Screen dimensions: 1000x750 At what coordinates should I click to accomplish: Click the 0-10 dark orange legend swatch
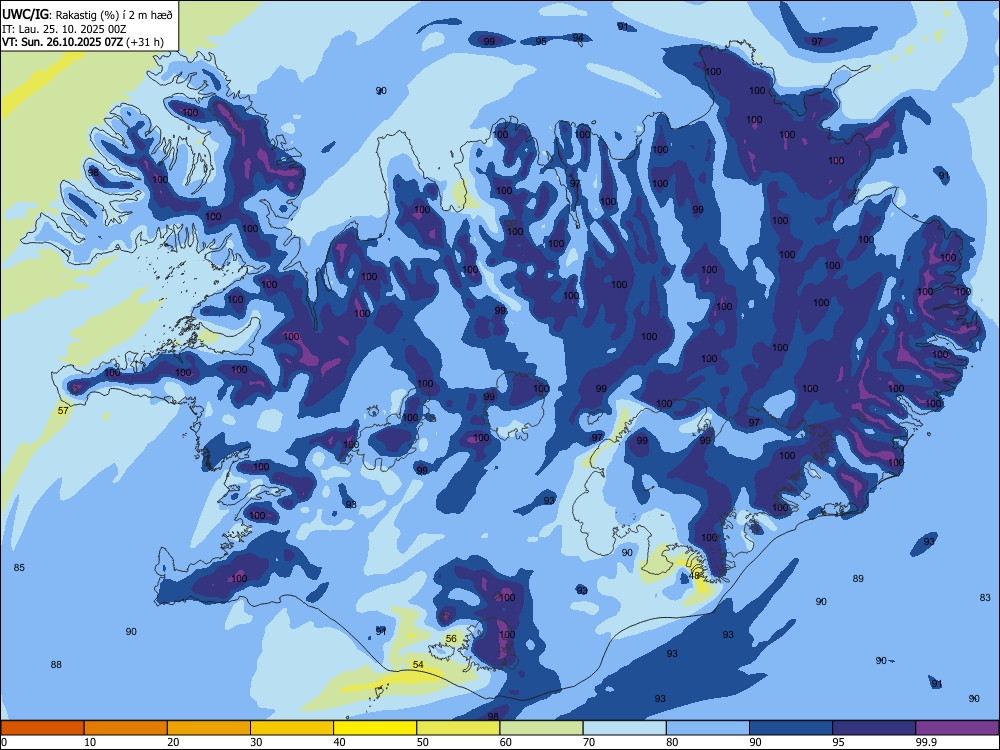(x=42, y=728)
